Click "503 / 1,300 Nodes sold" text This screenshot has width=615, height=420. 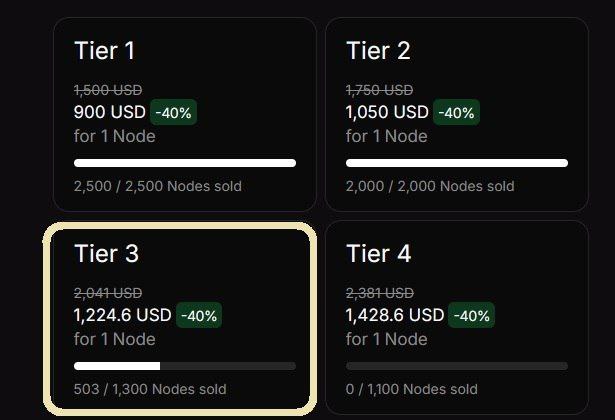(x=150, y=389)
